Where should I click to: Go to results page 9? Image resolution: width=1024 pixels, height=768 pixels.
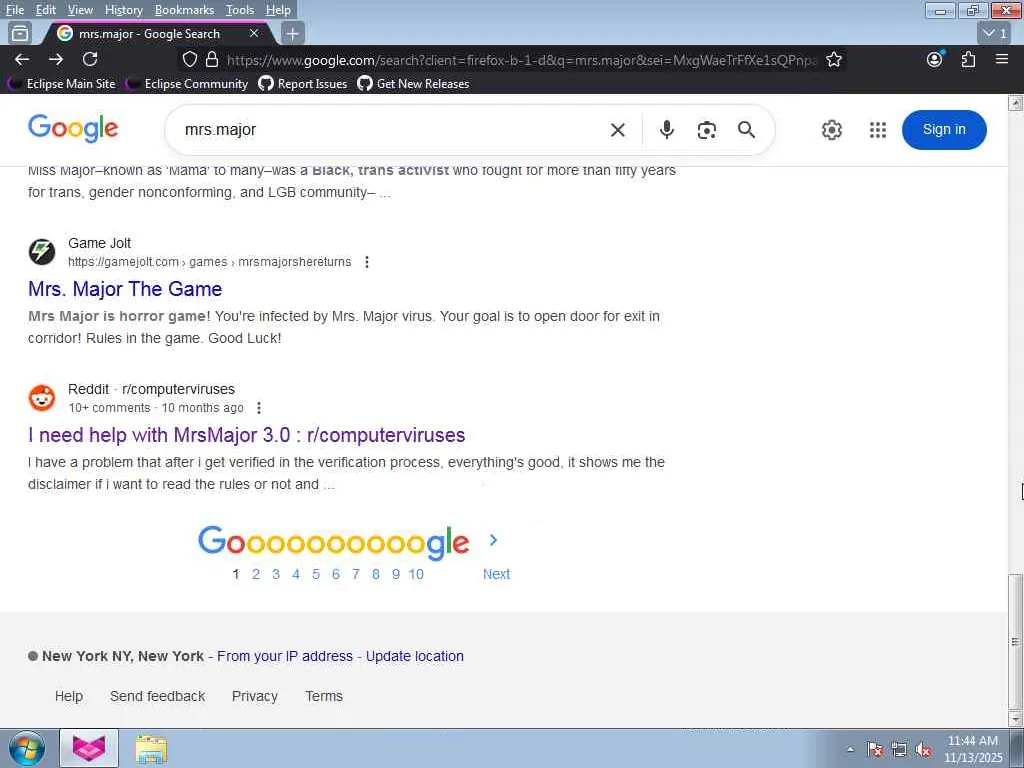(396, 574)
